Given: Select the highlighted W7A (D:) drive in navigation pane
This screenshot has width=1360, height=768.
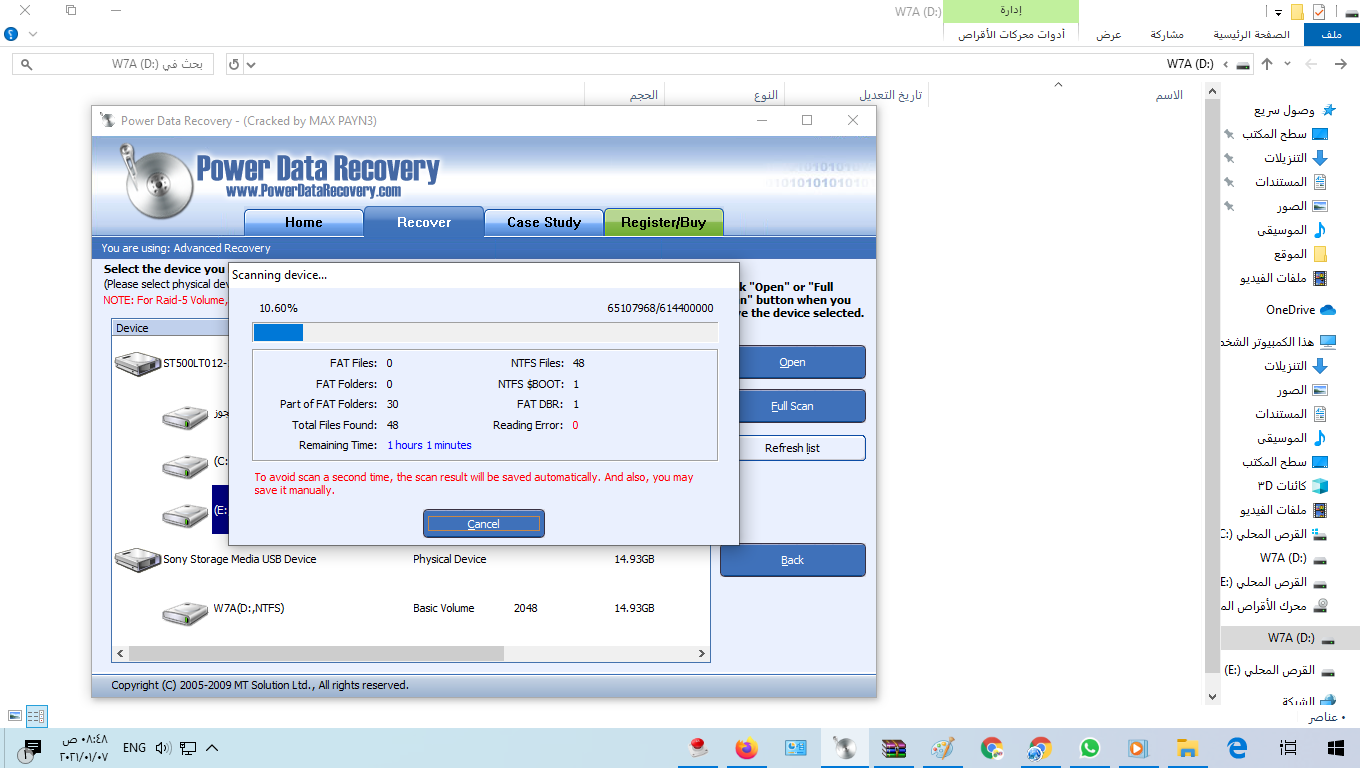Looking at the screenshot, I should pyautogui.click(x=1290, y=638).
